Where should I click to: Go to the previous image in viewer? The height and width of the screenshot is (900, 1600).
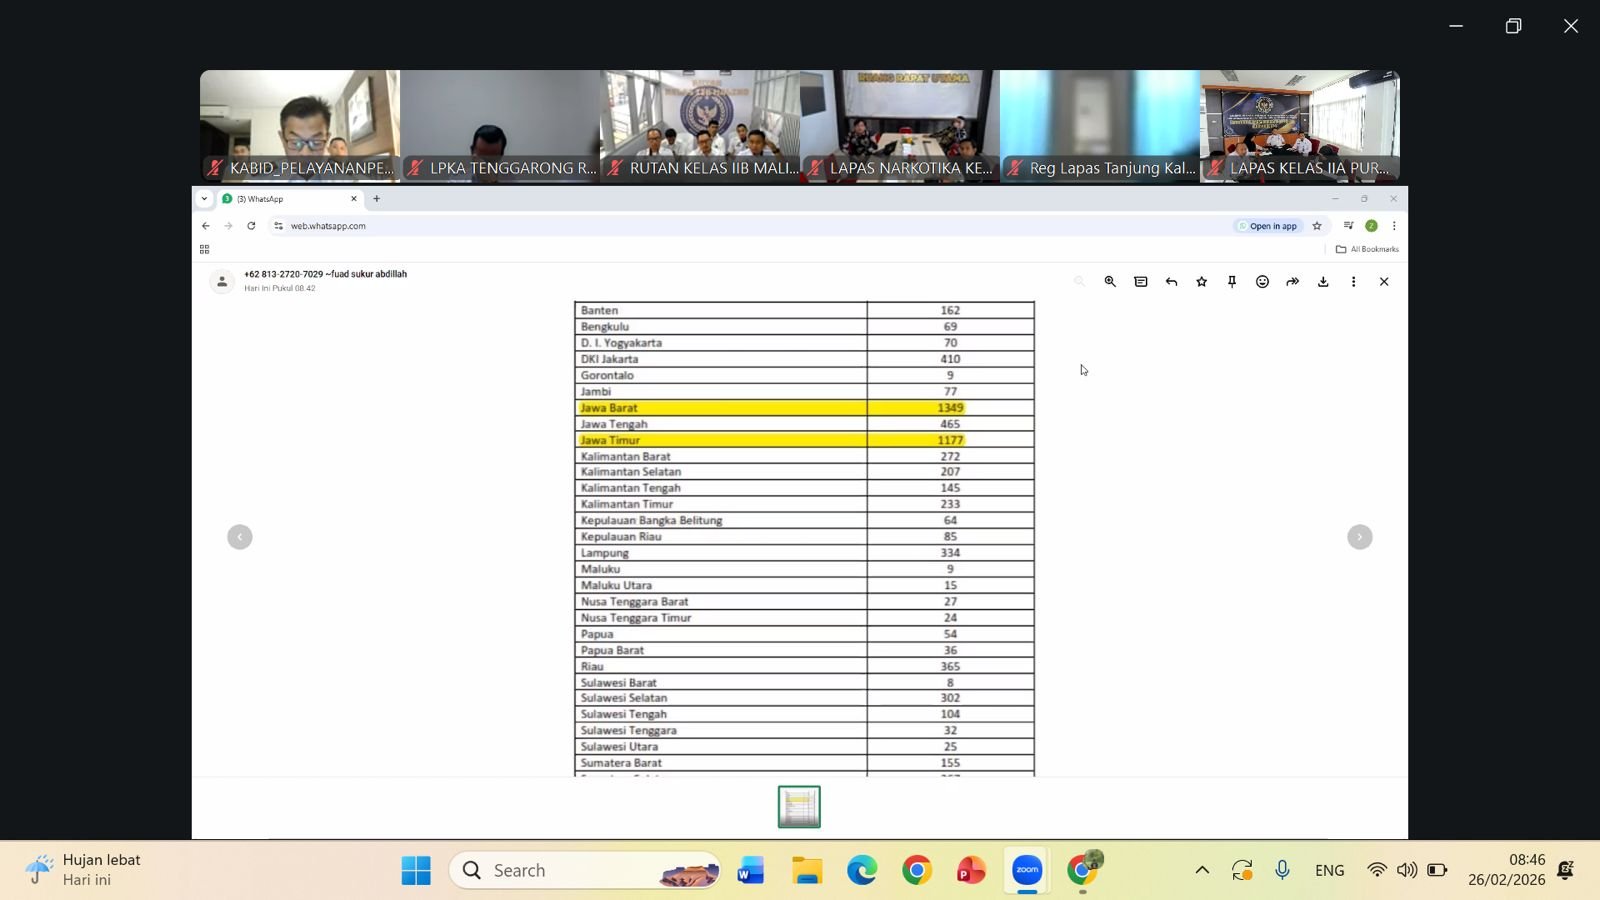click(x=240, y=537)
